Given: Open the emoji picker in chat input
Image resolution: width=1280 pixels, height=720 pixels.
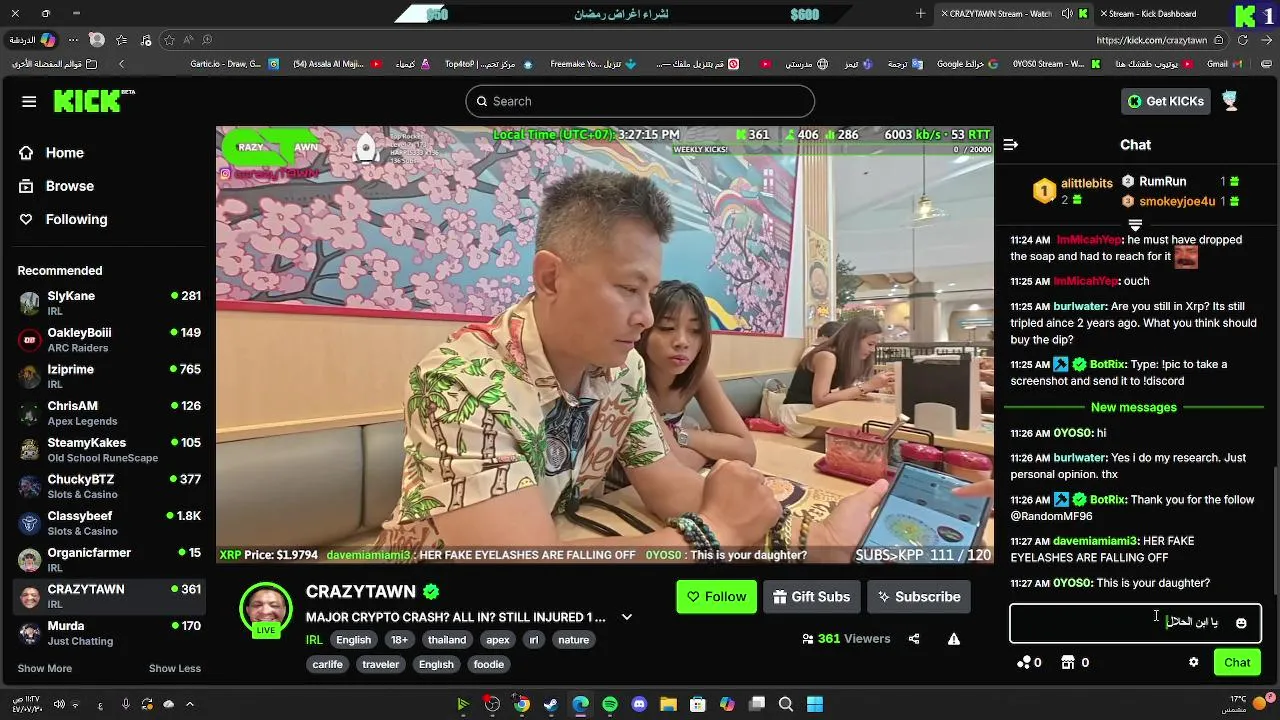Looking at the screenshot, I should point(1241,623).
